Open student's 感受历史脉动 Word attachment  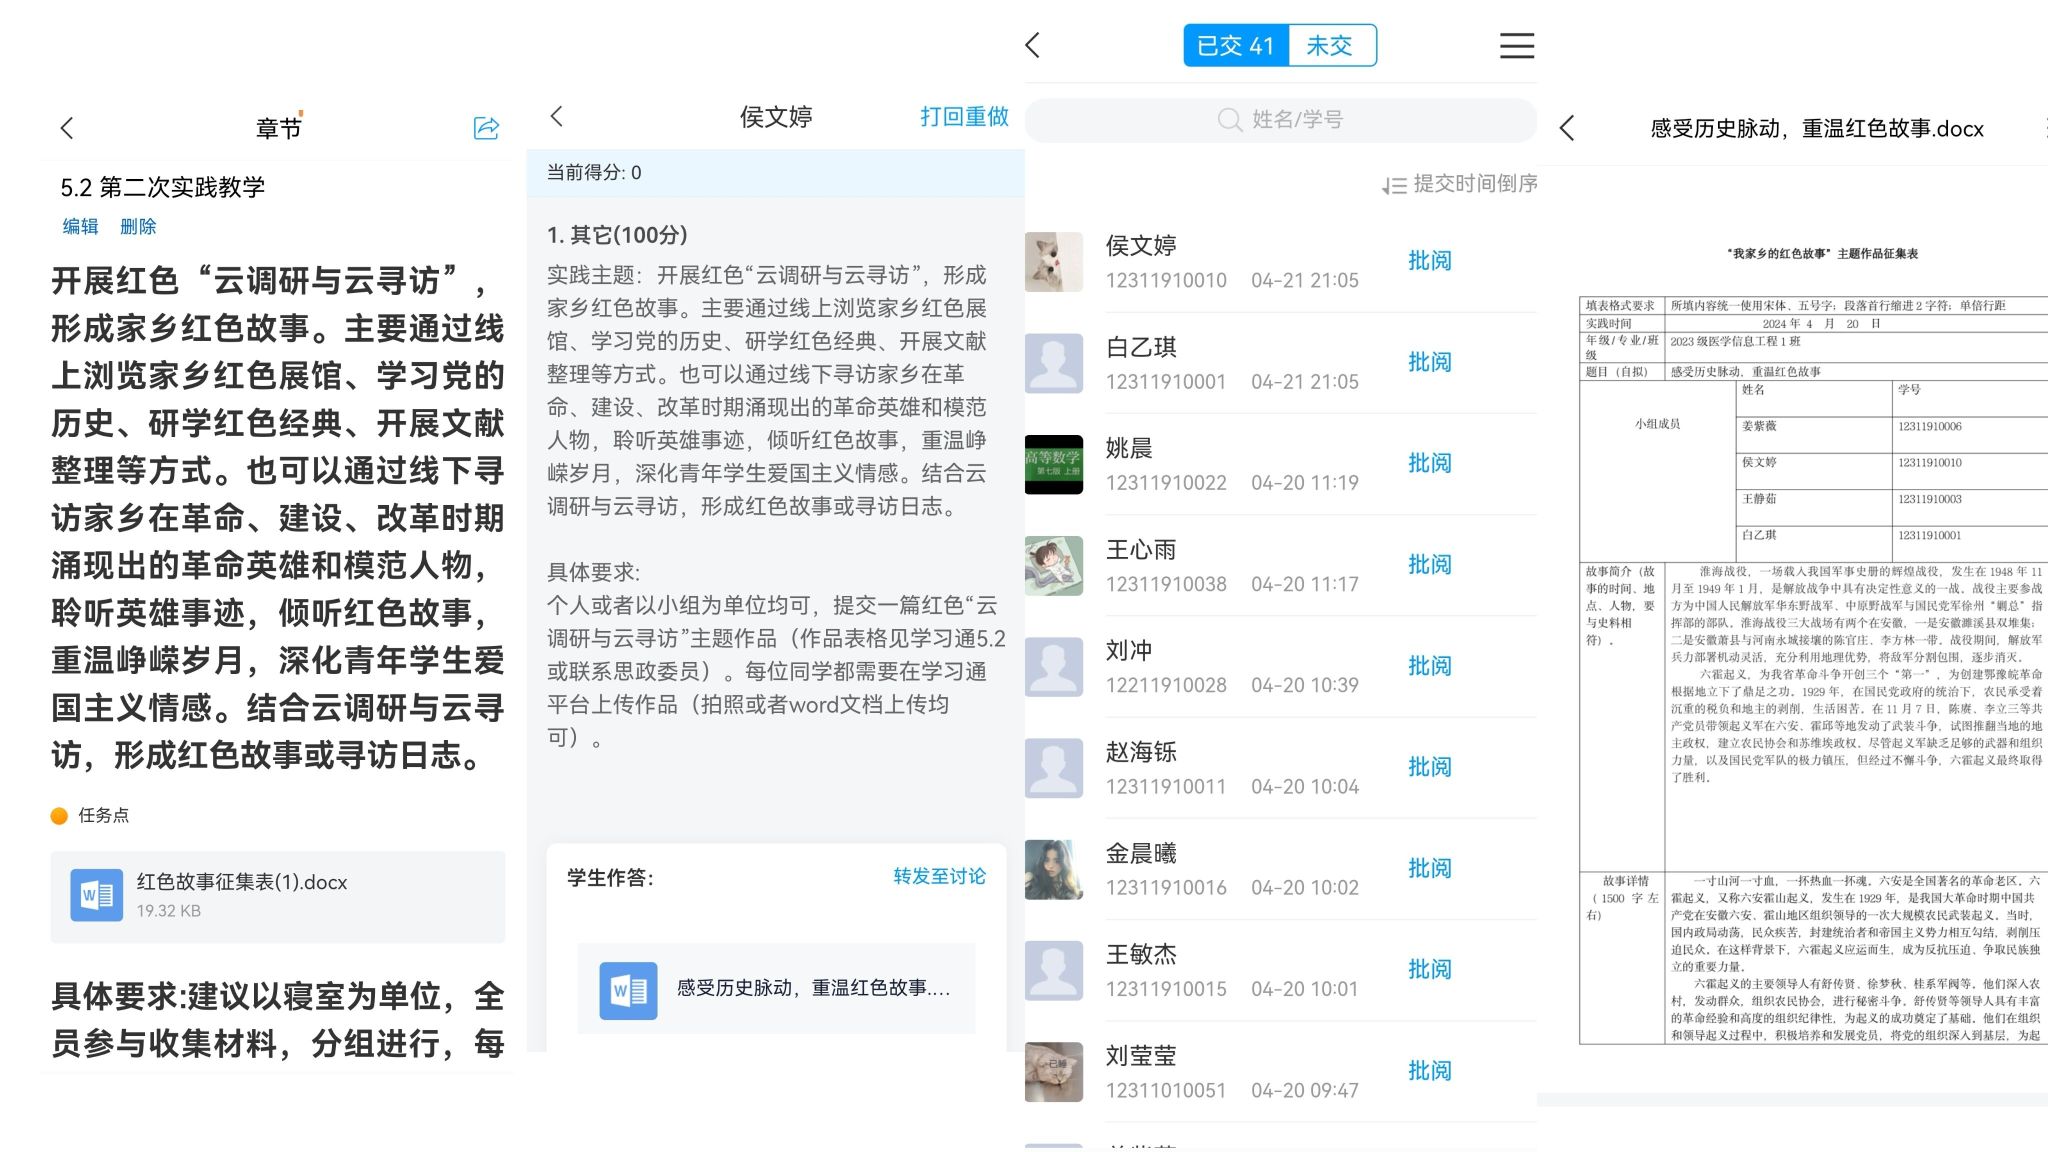pyautogui.click(x=775, y=989)
